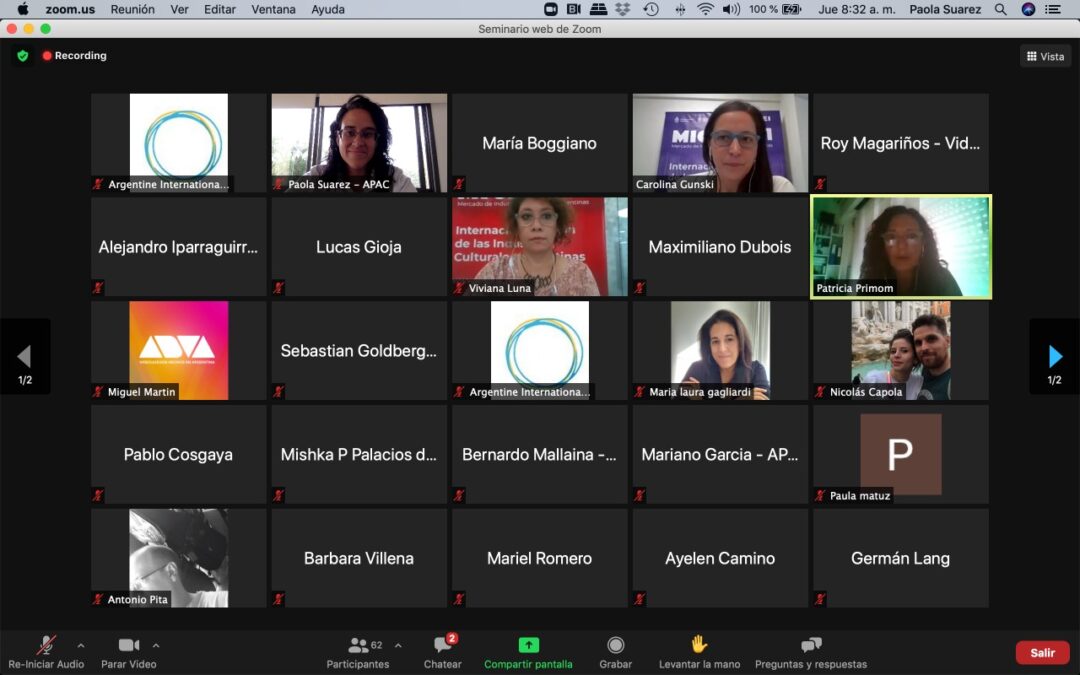This screenshot has width=1080, height=675.
Task: Toggle Parar Video camera button
Action: pos(129,652)
